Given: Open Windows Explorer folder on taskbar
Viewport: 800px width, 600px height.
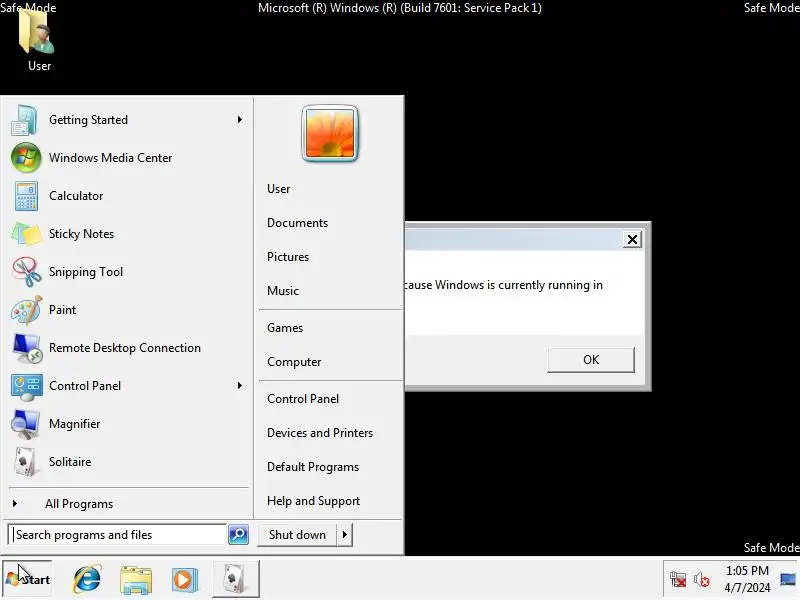Looking at the screenshot, I should pos(136,580).
